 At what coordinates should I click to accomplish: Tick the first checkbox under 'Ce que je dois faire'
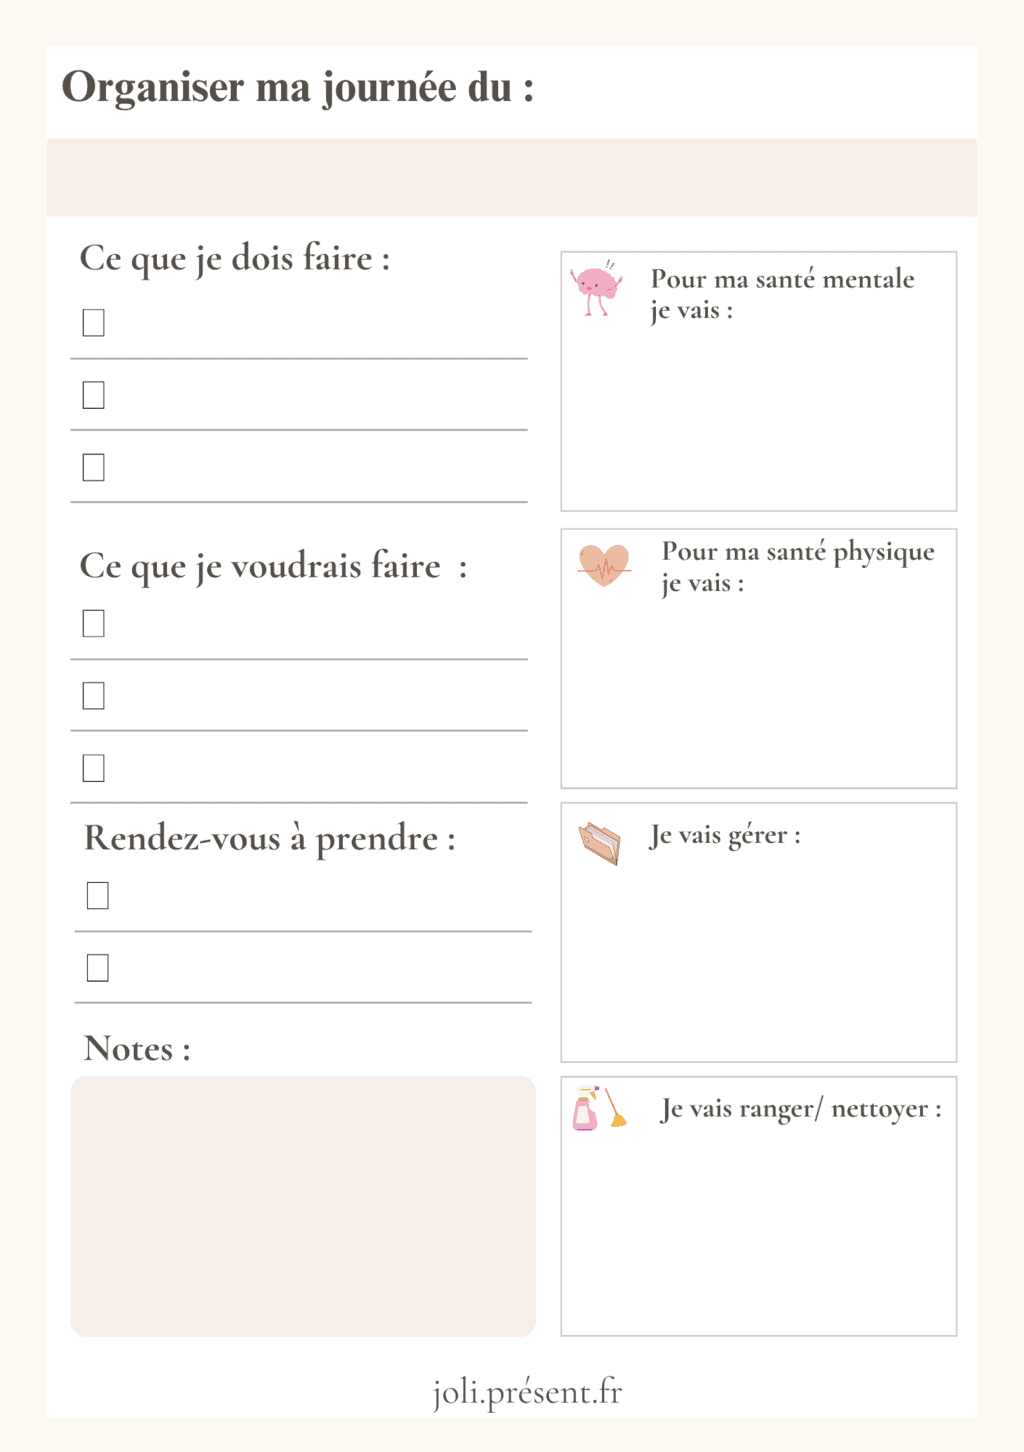click(x=94, y=323)
